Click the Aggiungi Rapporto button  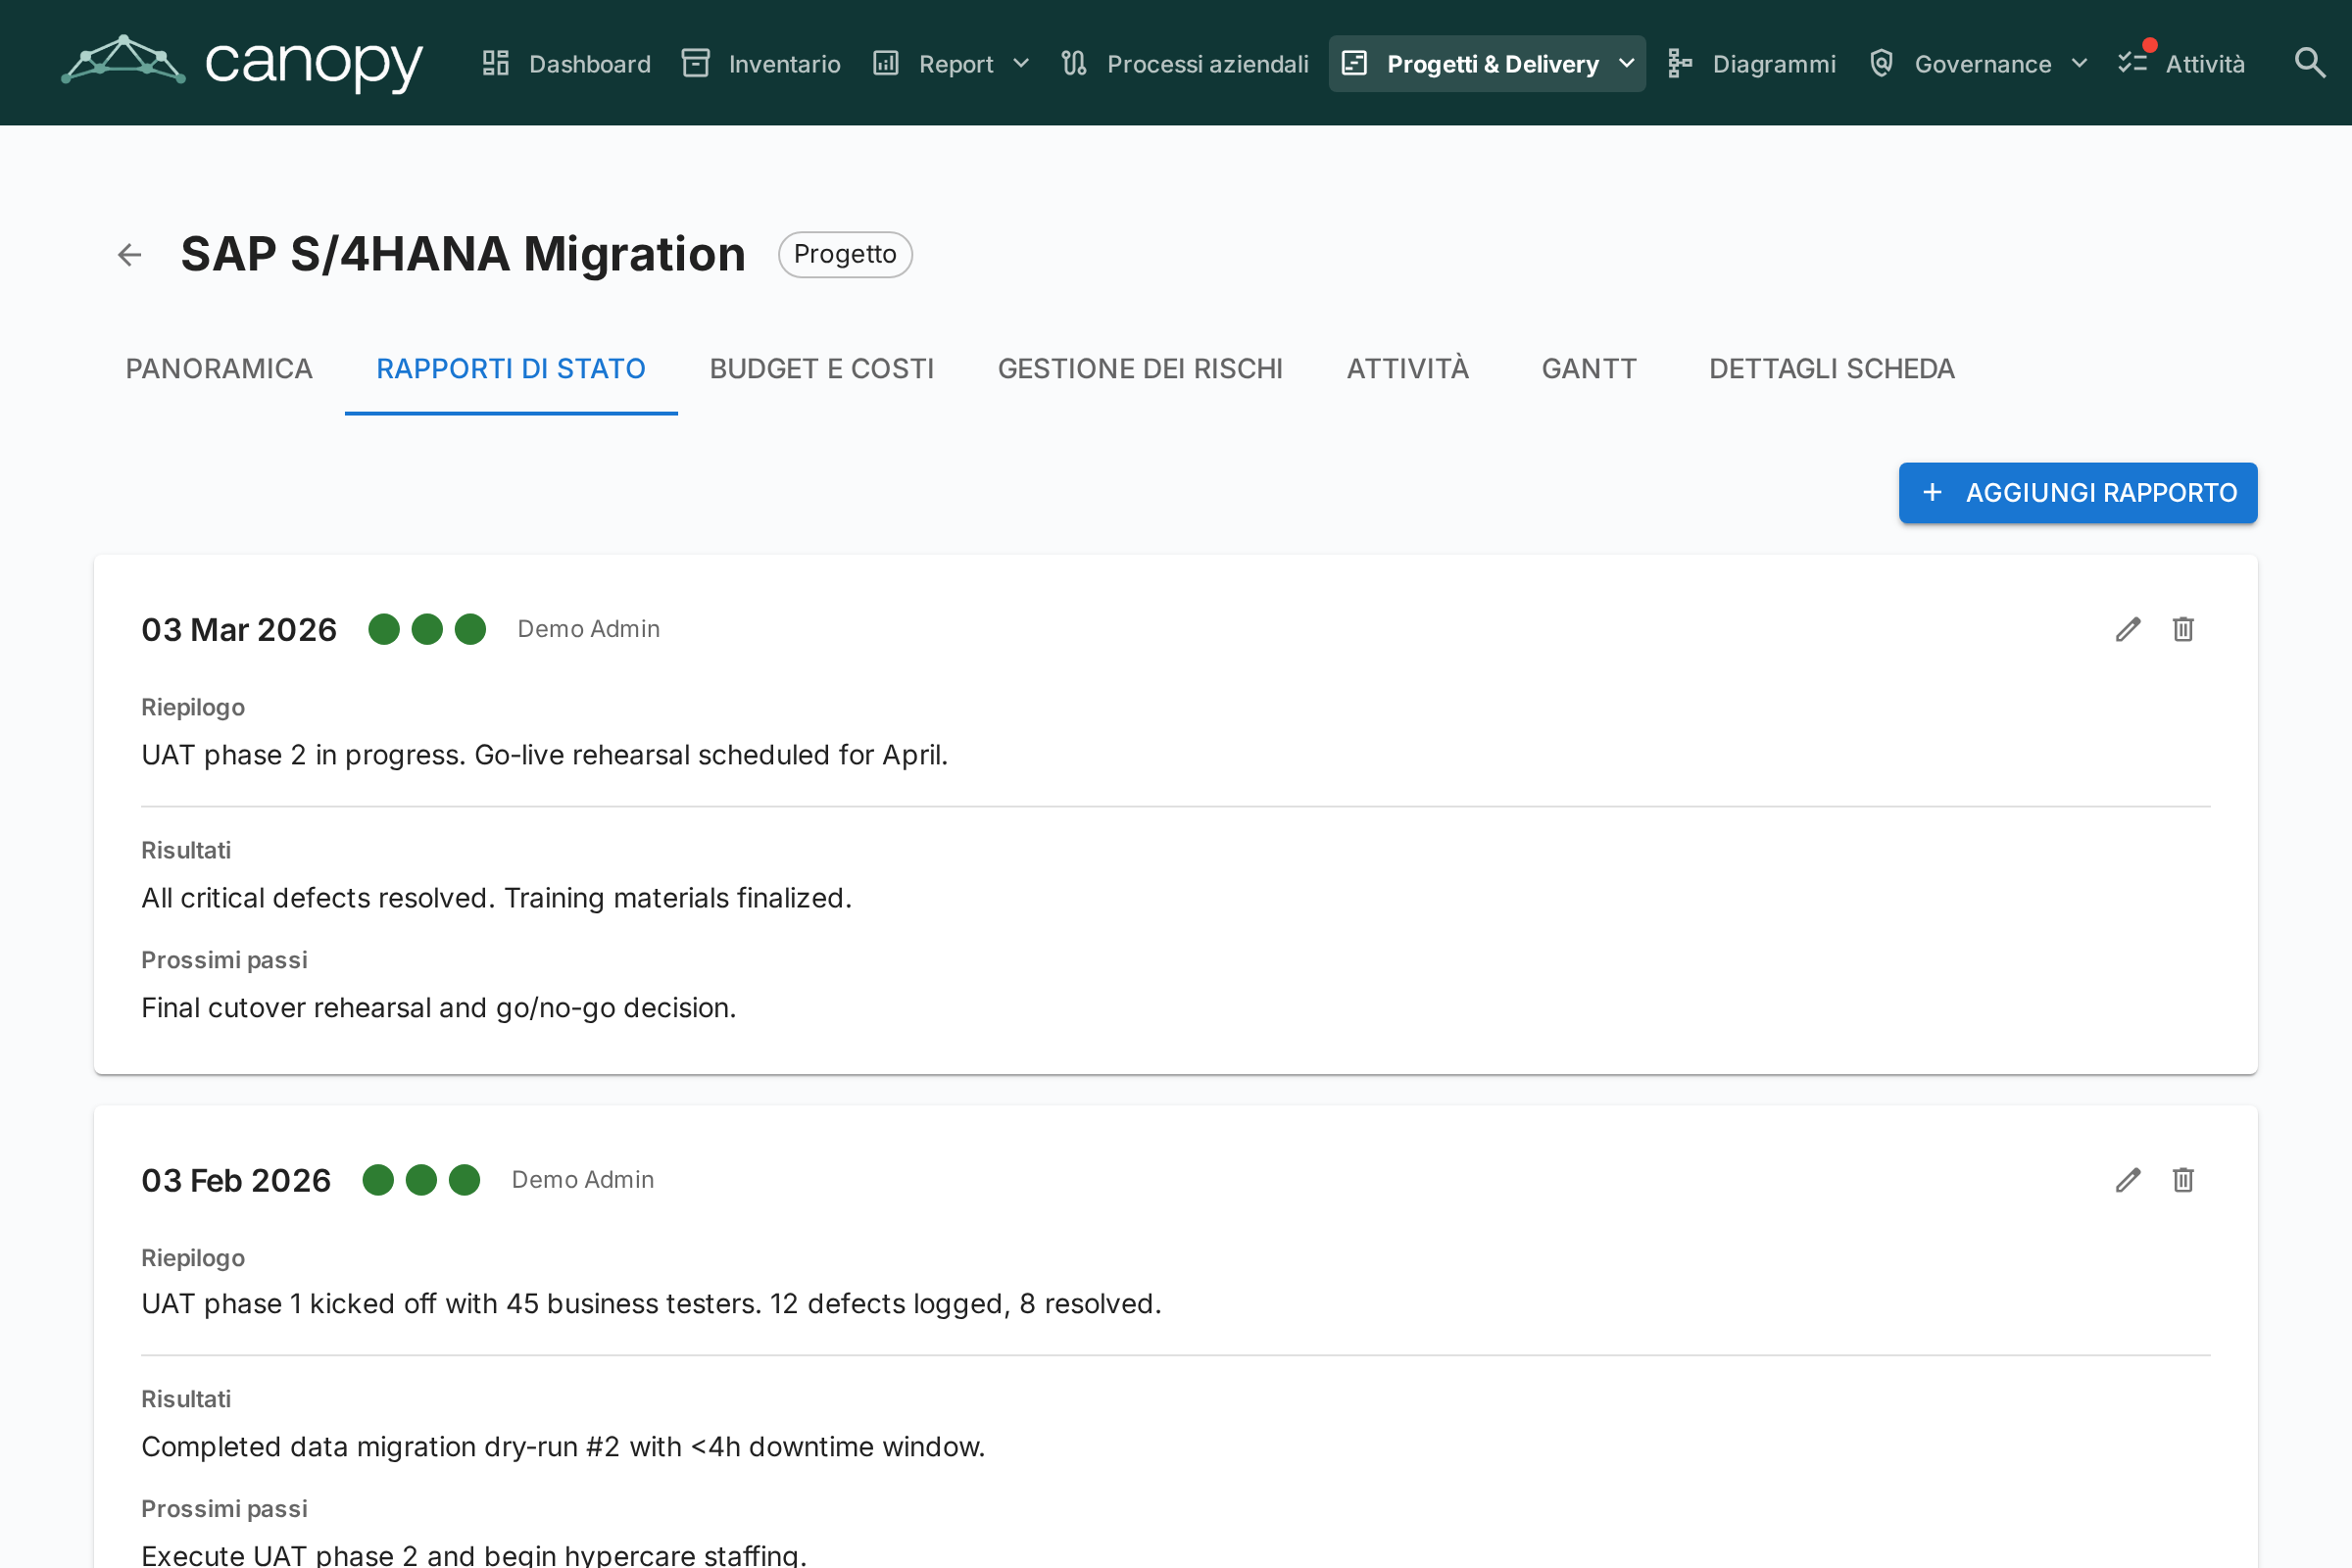coord(2078,493)
